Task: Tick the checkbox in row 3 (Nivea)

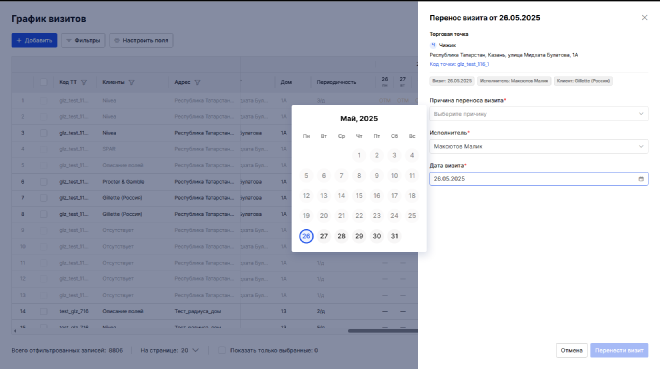Action: pyautogui.click(x=43, y=133)
